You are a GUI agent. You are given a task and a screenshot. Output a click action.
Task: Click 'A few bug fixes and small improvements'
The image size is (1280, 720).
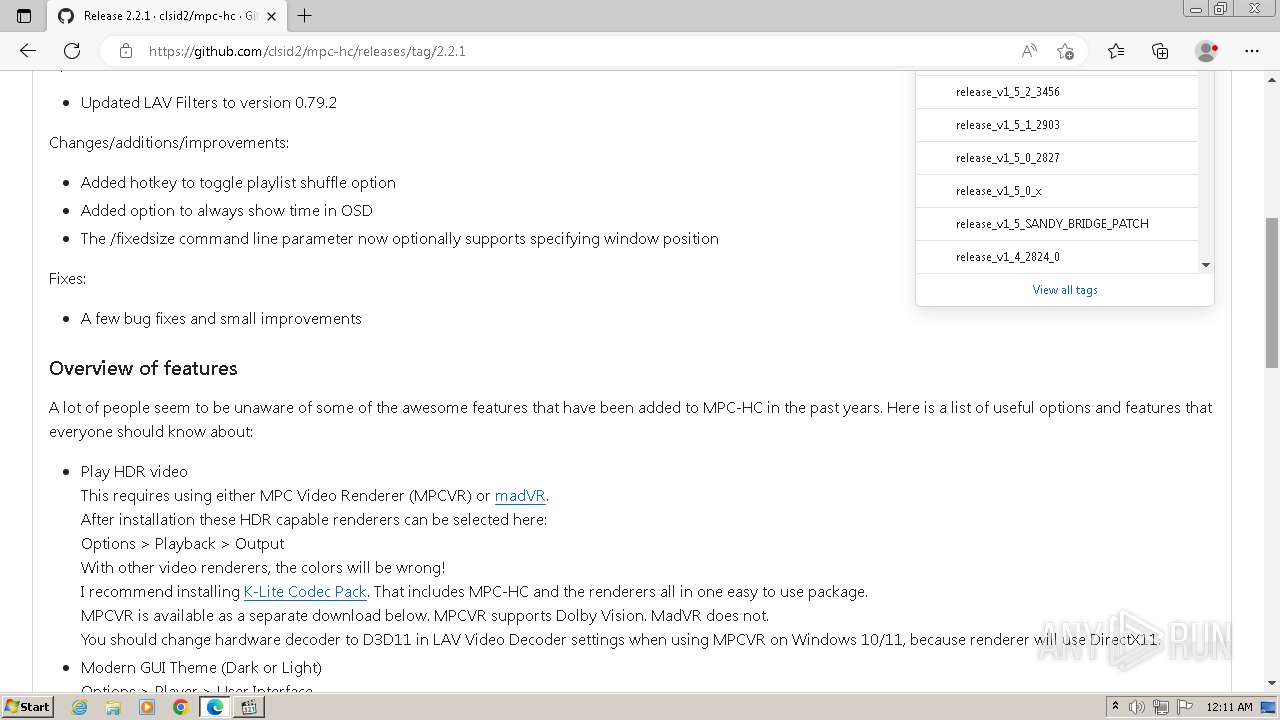[x=221, y=319]
